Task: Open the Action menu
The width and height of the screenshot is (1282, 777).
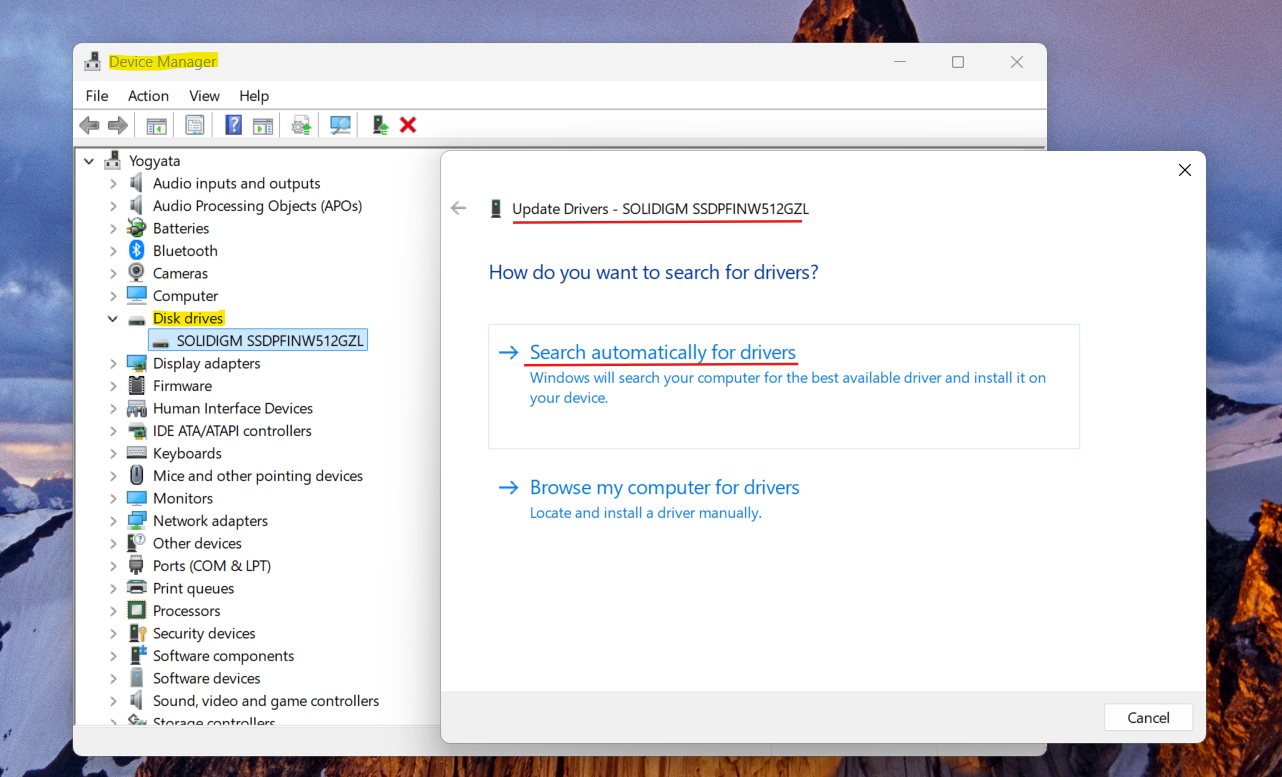Action: coord(148,95)
